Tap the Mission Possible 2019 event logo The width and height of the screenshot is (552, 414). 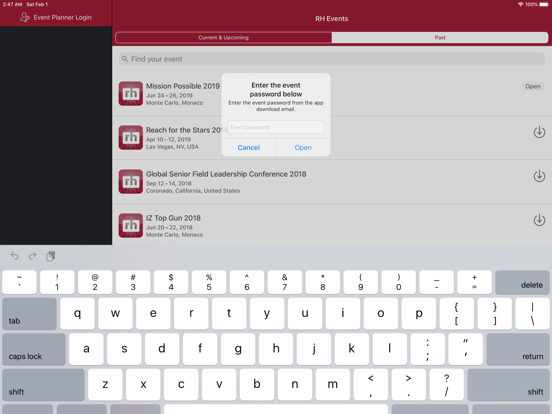point(131,94)
